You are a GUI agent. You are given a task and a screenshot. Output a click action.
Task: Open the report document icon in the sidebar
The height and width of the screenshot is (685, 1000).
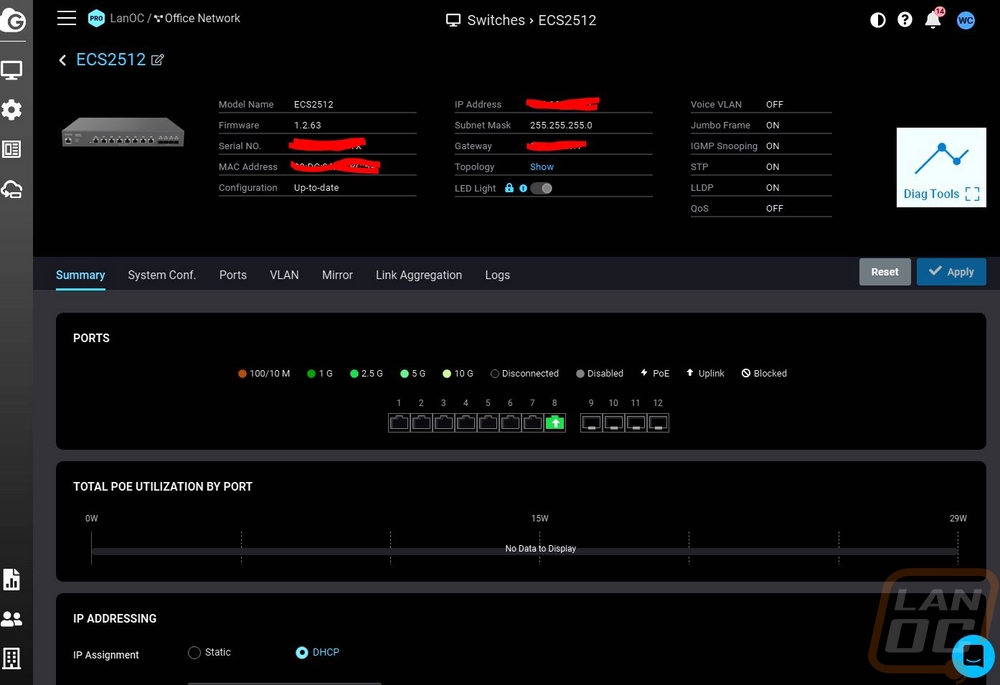point(11,579)
